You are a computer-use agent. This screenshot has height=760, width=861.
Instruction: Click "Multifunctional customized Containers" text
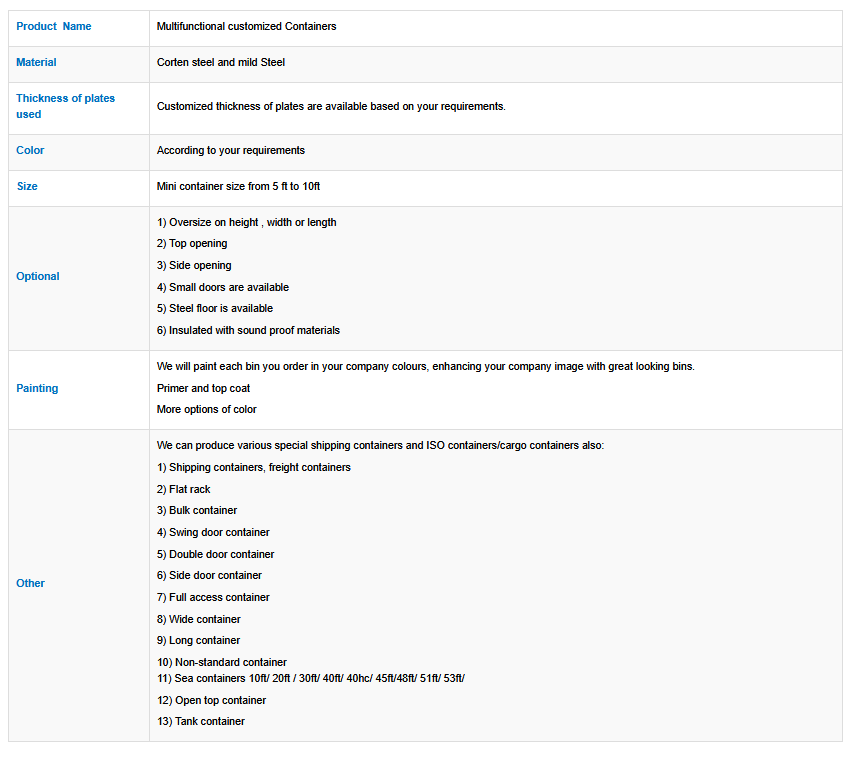point(246,27)
